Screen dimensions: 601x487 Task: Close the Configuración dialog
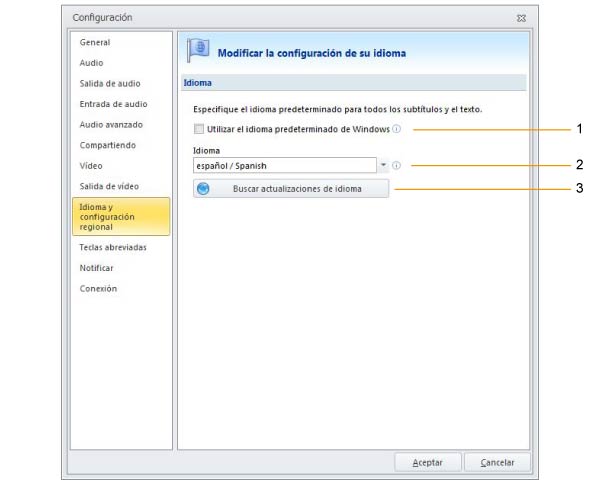[521, 18]
